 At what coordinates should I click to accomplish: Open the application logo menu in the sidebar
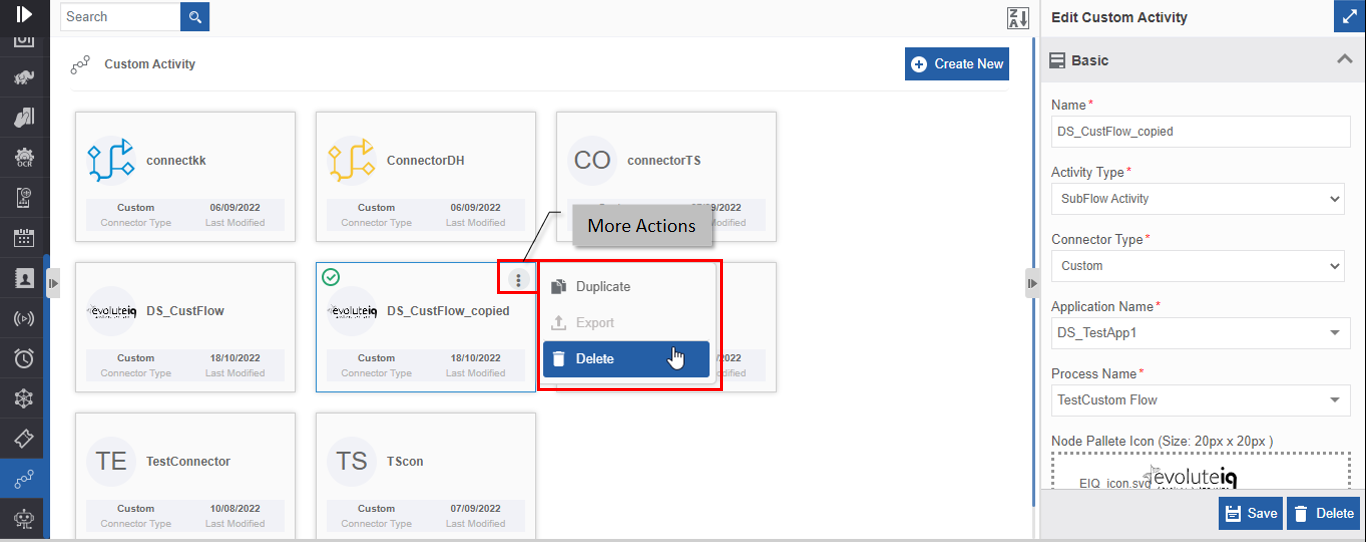click(x=24, y=13)
